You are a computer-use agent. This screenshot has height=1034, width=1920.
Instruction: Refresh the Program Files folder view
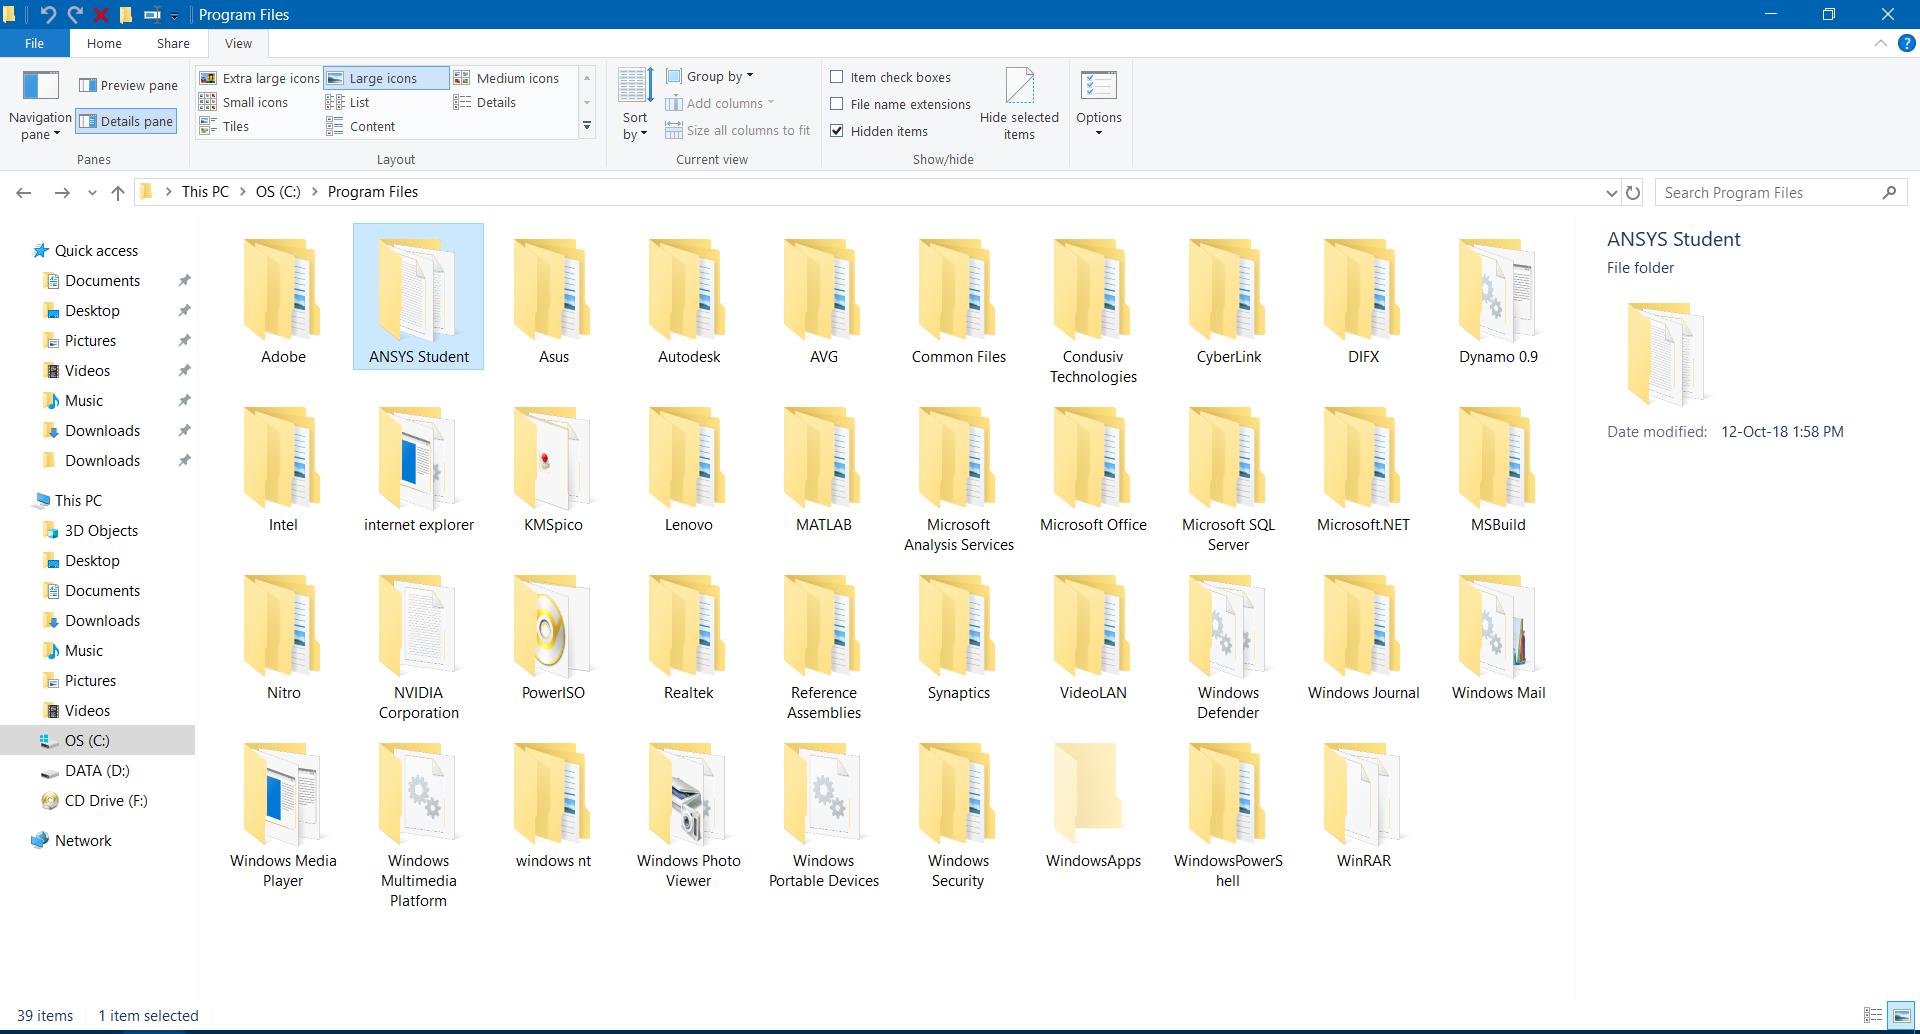(1633, 192)
